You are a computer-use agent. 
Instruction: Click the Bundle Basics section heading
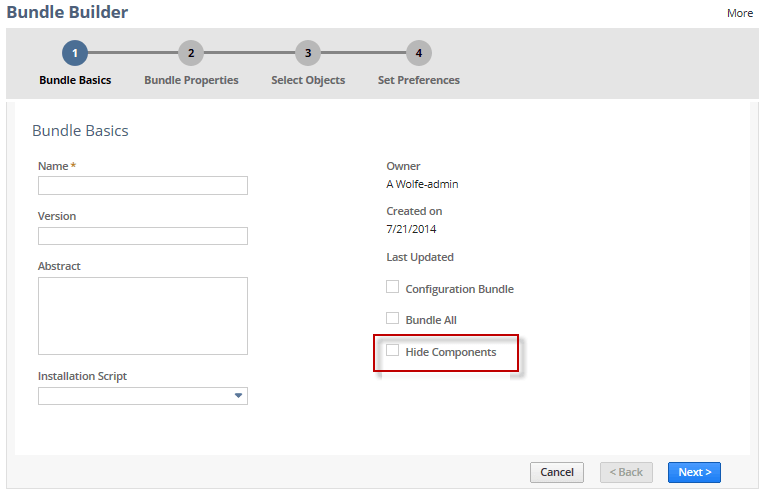(x=80, y=130)
